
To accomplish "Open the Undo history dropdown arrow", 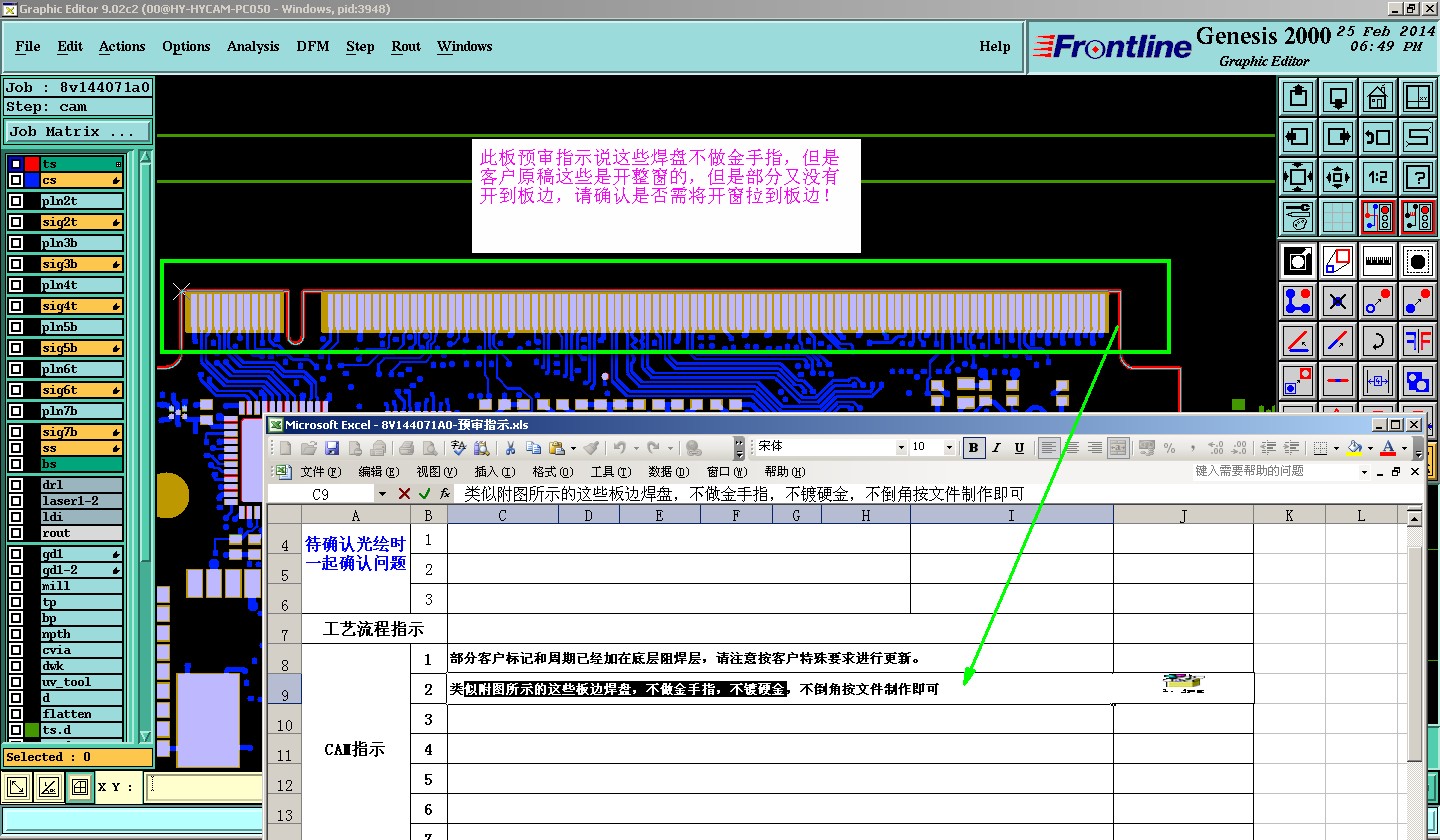I will (635, 448).
